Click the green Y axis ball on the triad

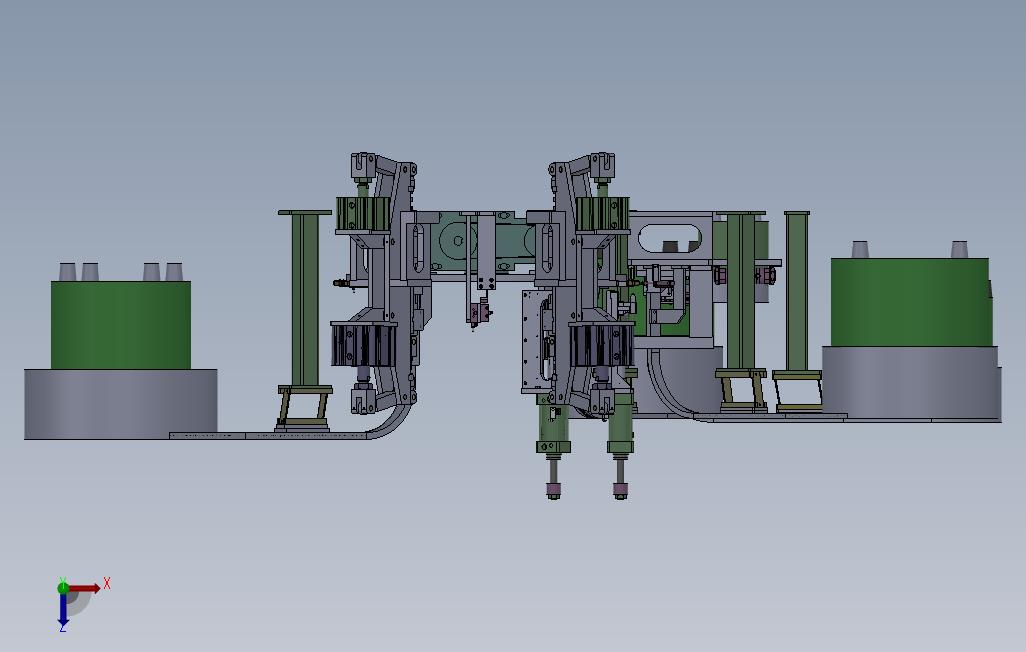(x=63, y=588)
